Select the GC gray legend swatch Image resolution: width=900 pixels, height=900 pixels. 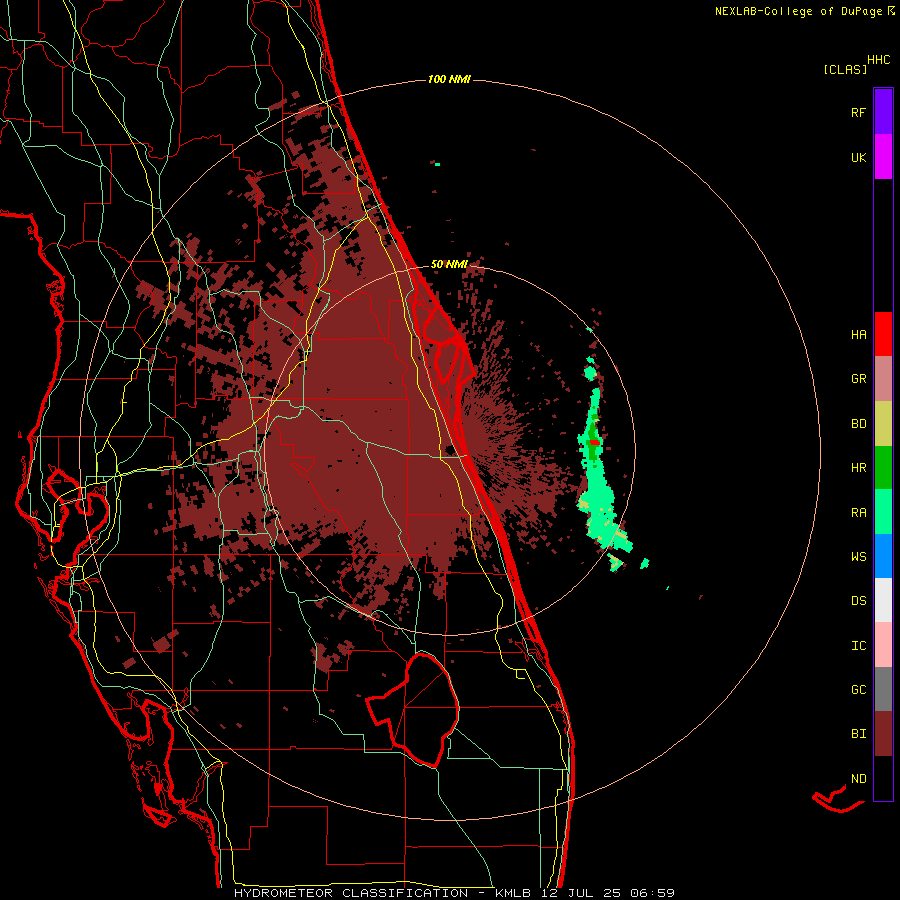coord(883,689)
